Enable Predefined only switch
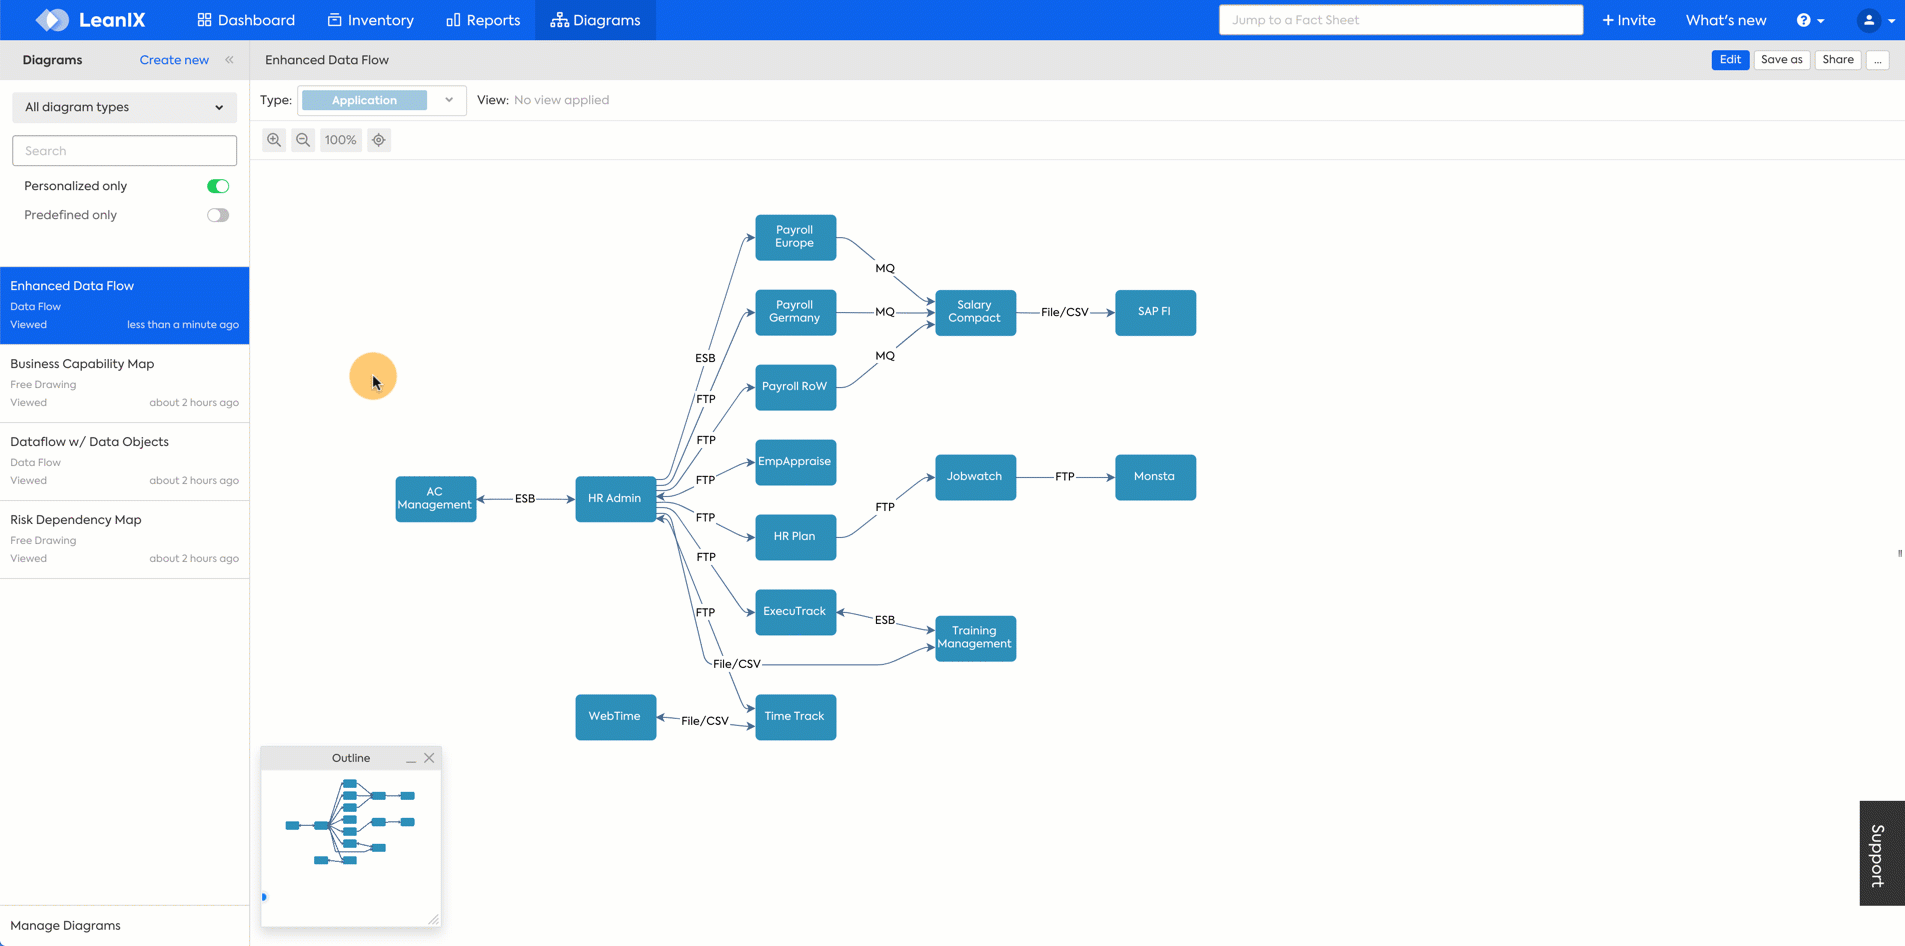The height and width of the screenshot is (946, 1905). point(218,215)
